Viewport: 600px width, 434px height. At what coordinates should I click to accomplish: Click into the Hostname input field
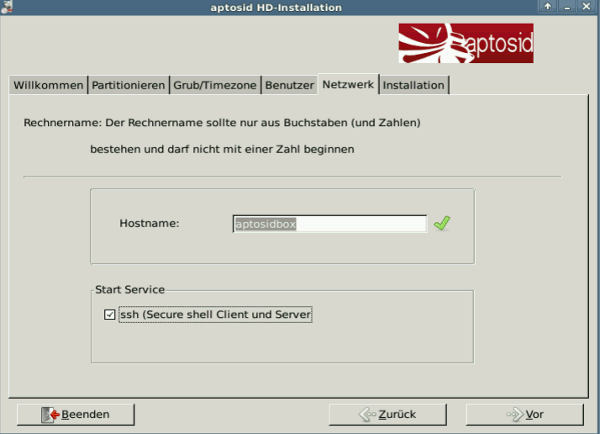[330, 224]
